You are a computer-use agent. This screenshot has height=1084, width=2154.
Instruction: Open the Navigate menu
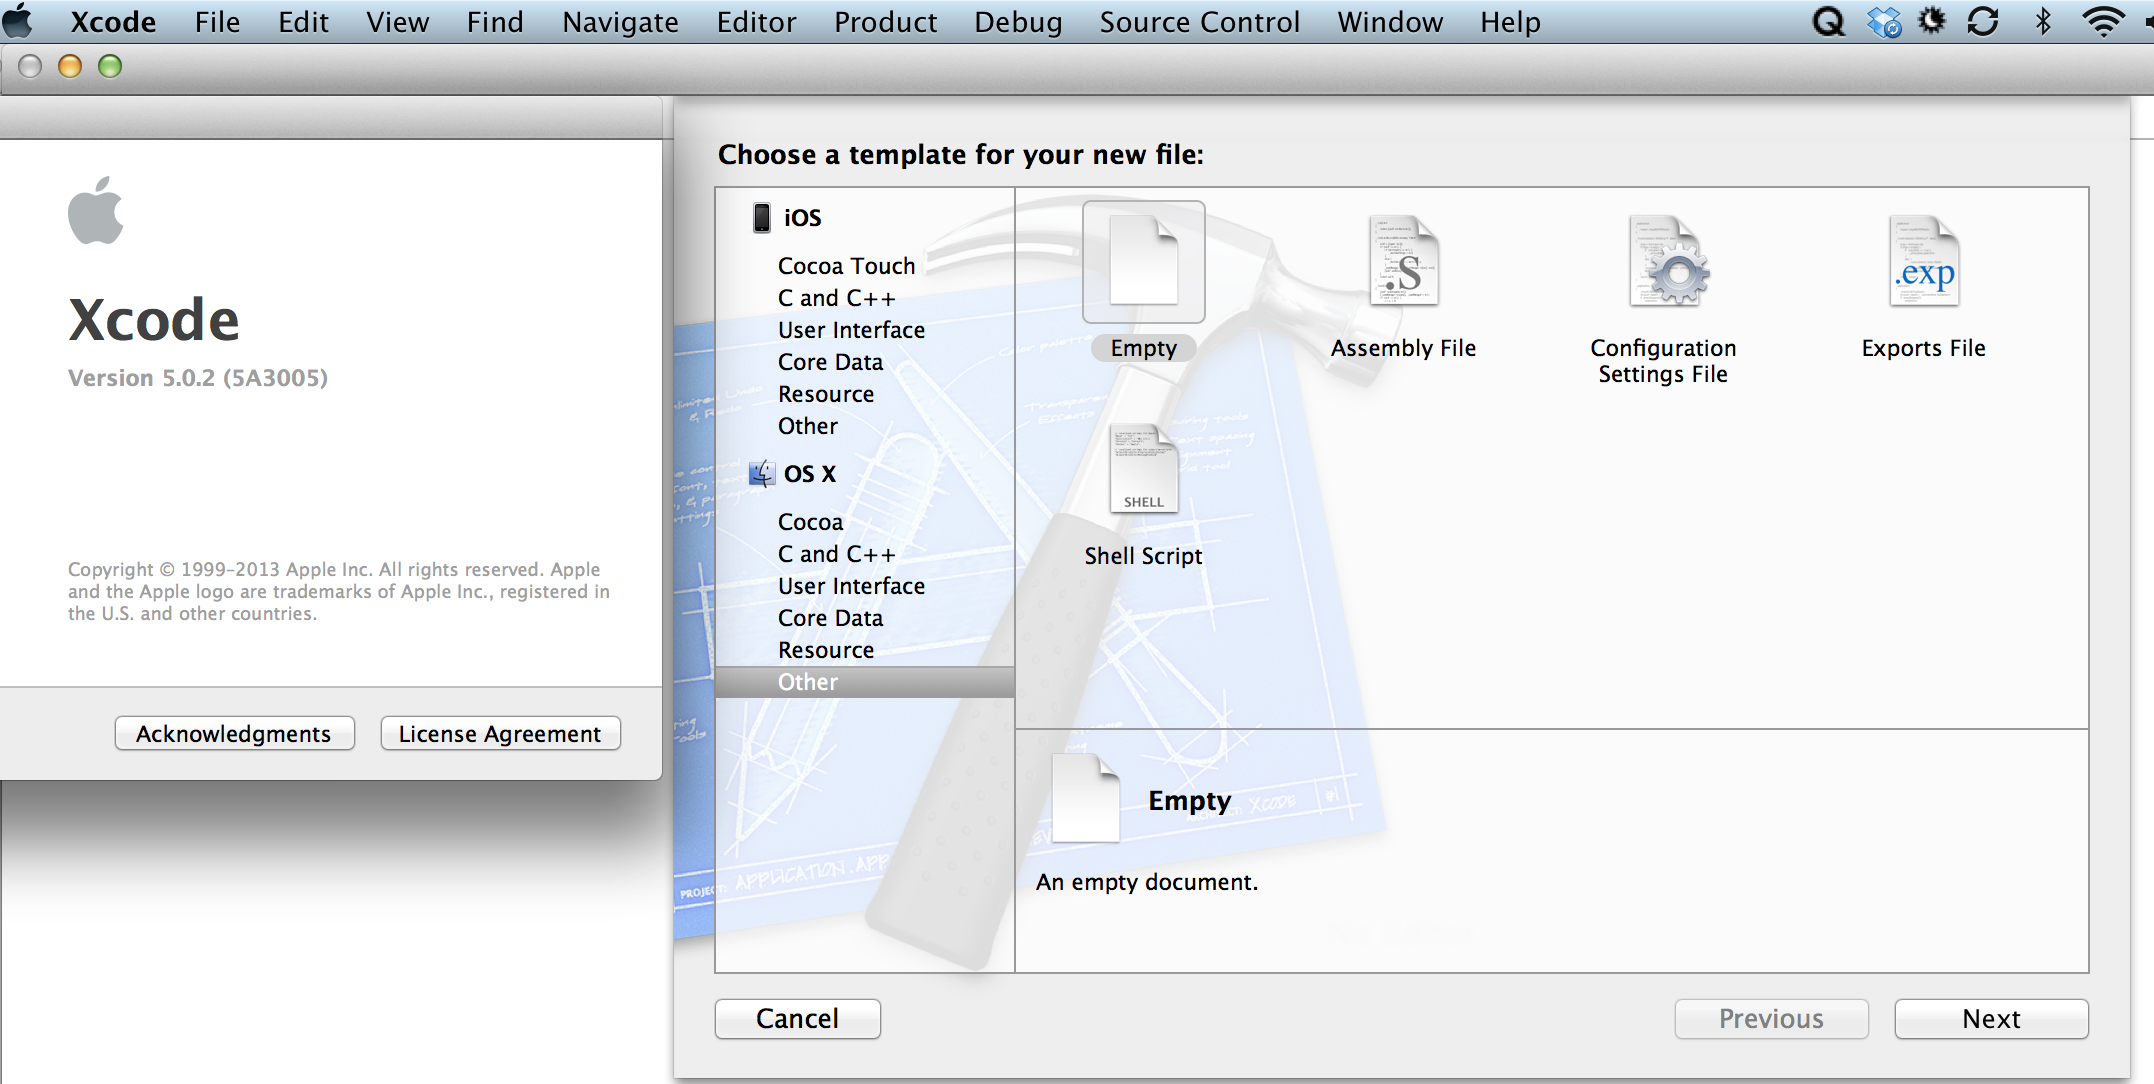(620, 22)
